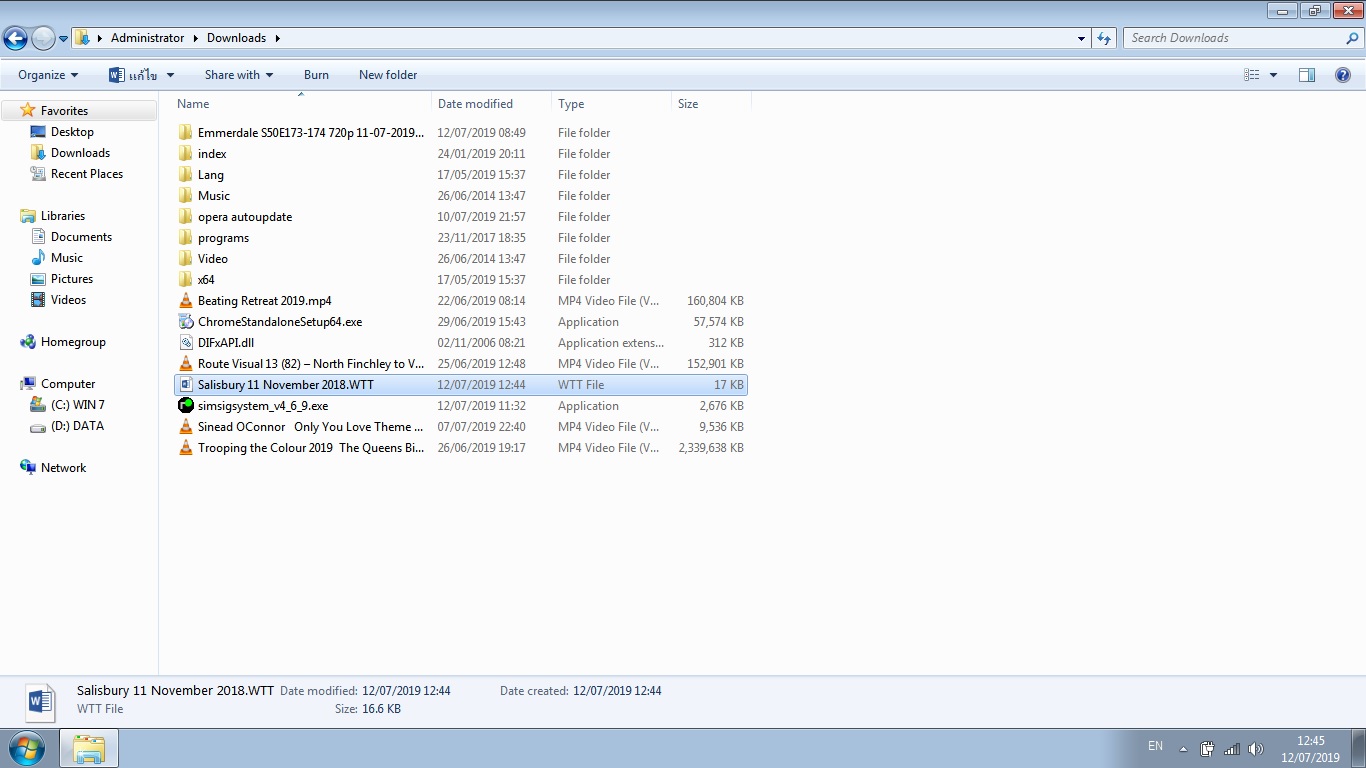The width and height of the screenshot is (1366, 768).
Task: Open Pictures library in sidebar
Action: point(72,279)
